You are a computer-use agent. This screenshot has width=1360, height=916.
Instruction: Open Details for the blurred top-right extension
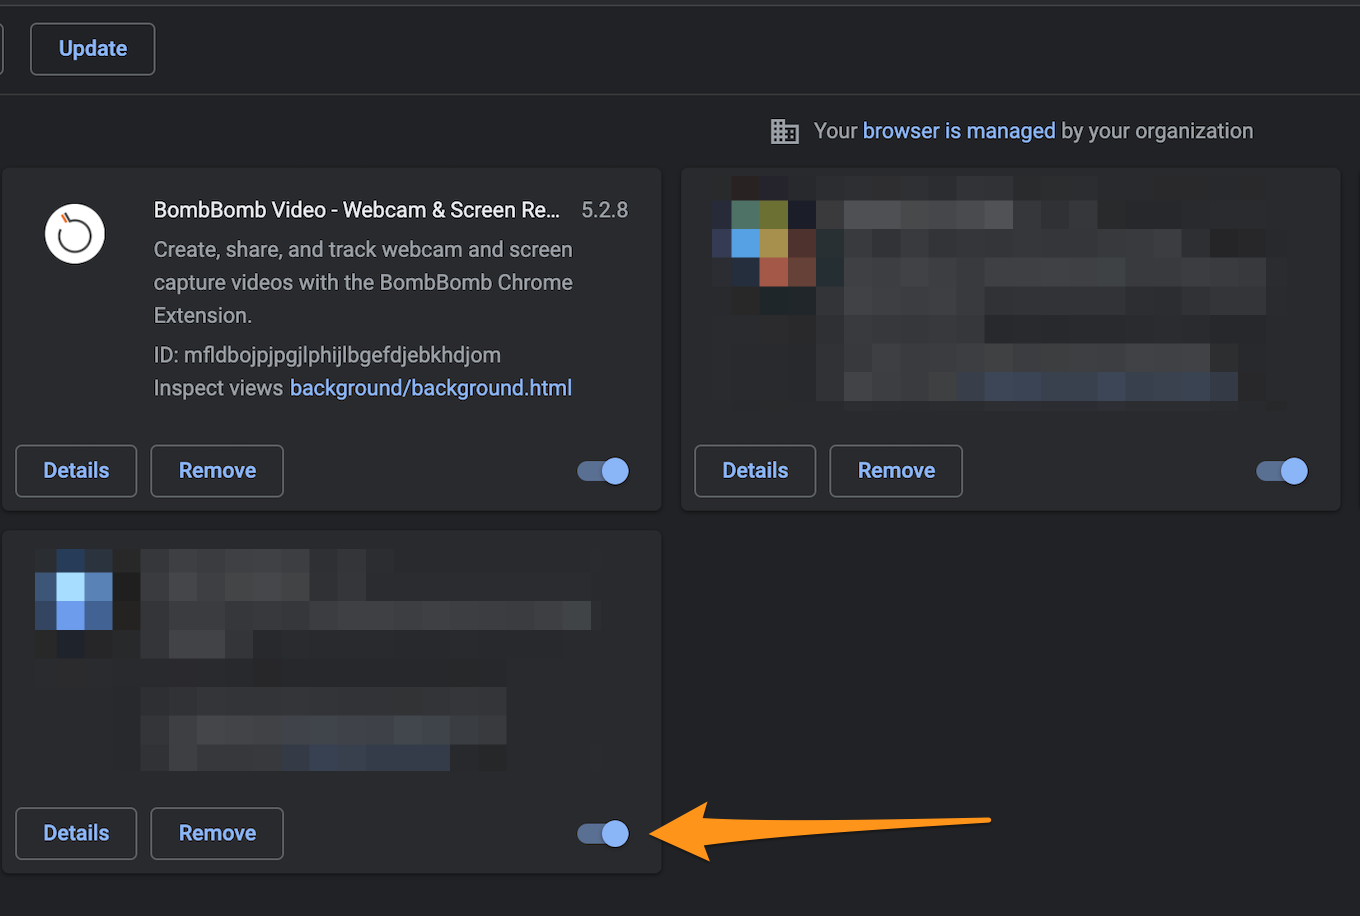tap(755, 471)
